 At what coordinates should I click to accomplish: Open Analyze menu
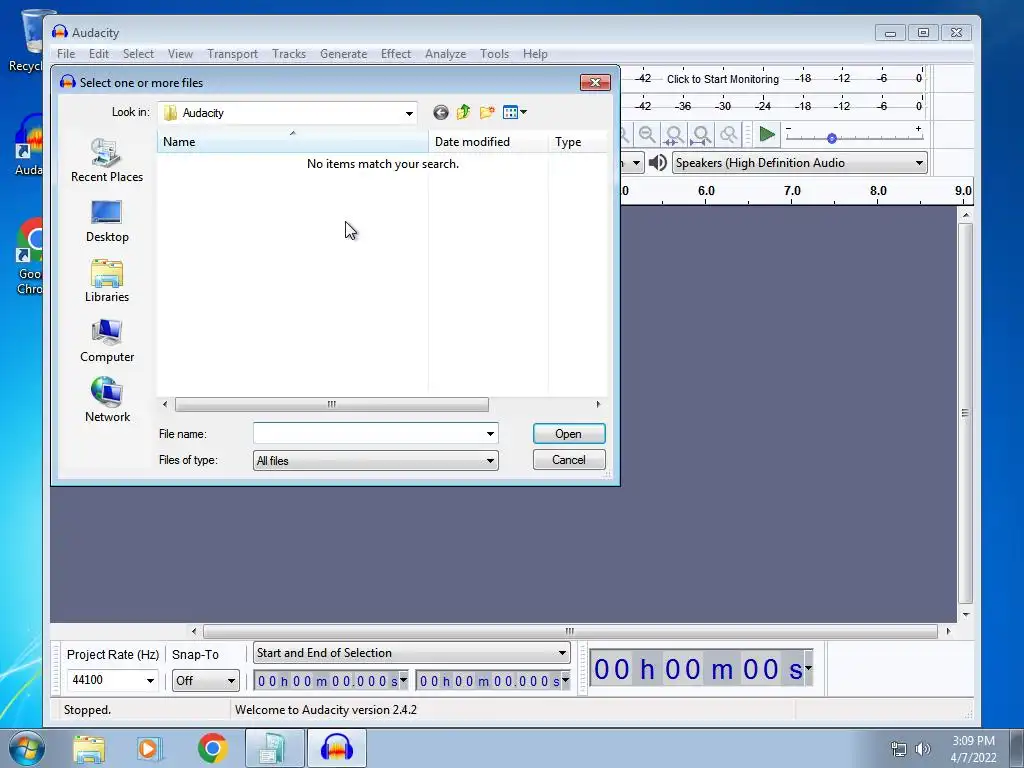click(445, 54)
